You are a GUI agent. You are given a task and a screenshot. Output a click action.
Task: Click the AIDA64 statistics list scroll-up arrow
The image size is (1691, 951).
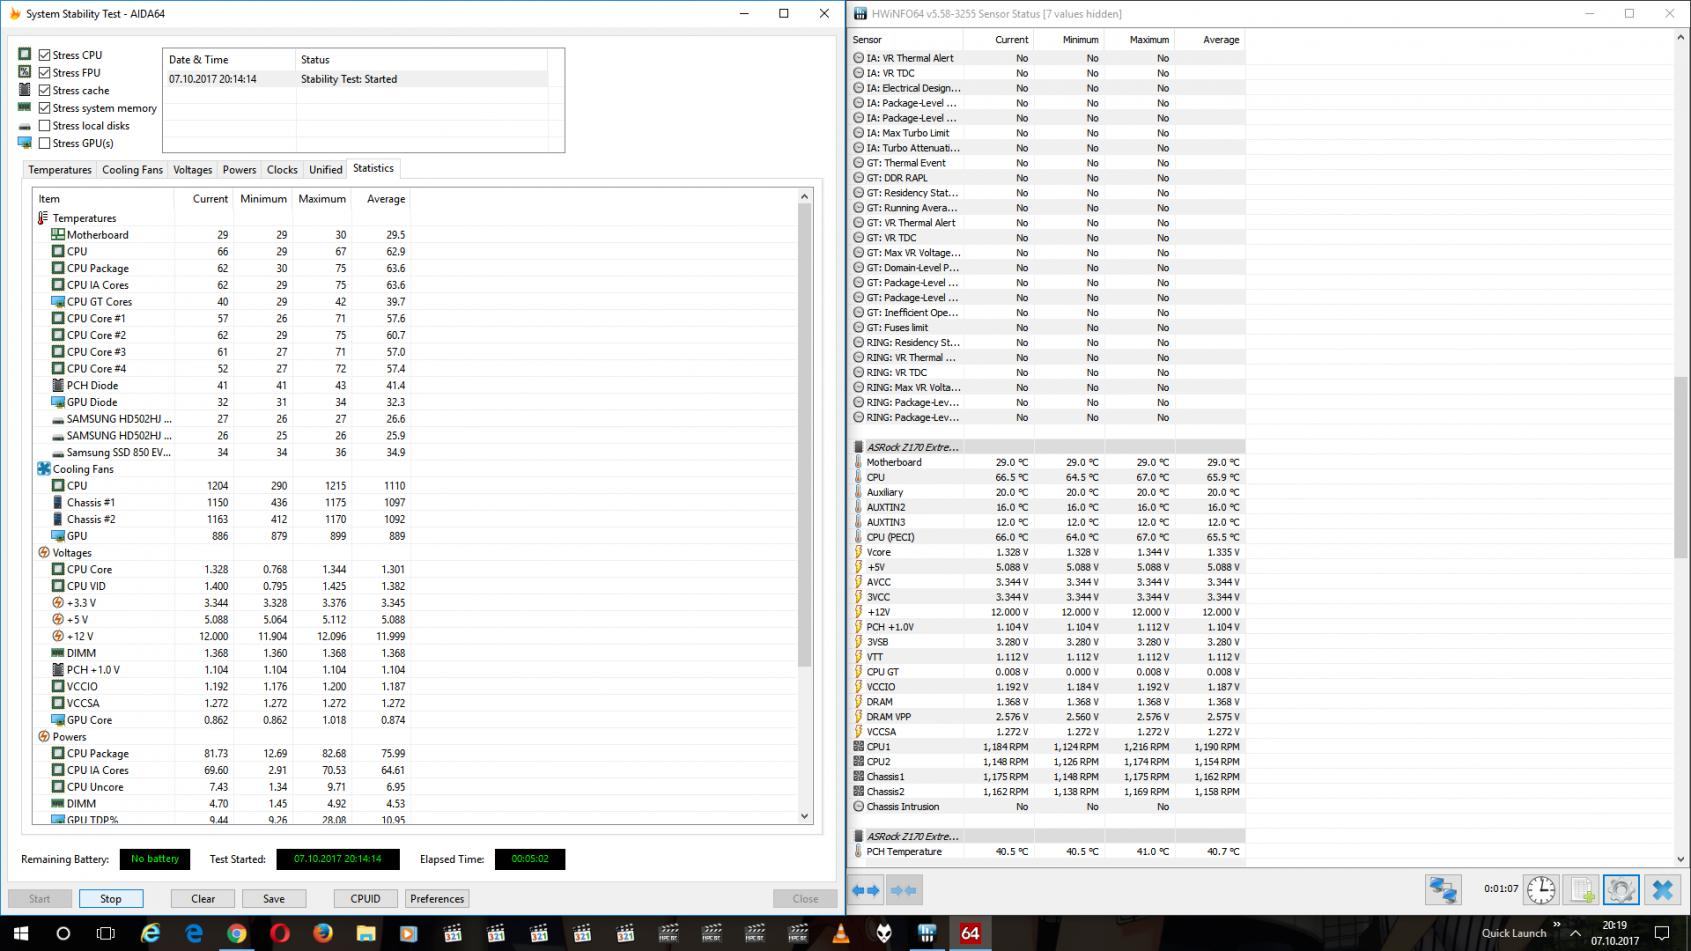(805, 196)
